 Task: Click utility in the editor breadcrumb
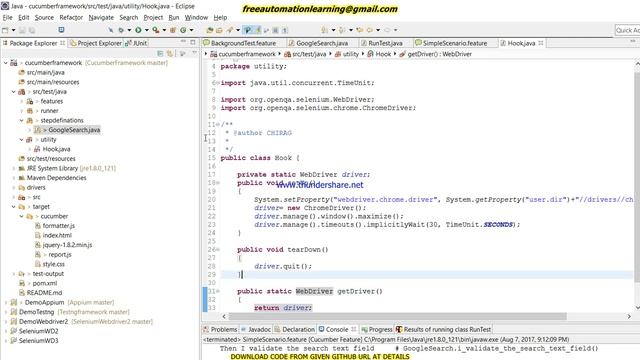point(350,54)
